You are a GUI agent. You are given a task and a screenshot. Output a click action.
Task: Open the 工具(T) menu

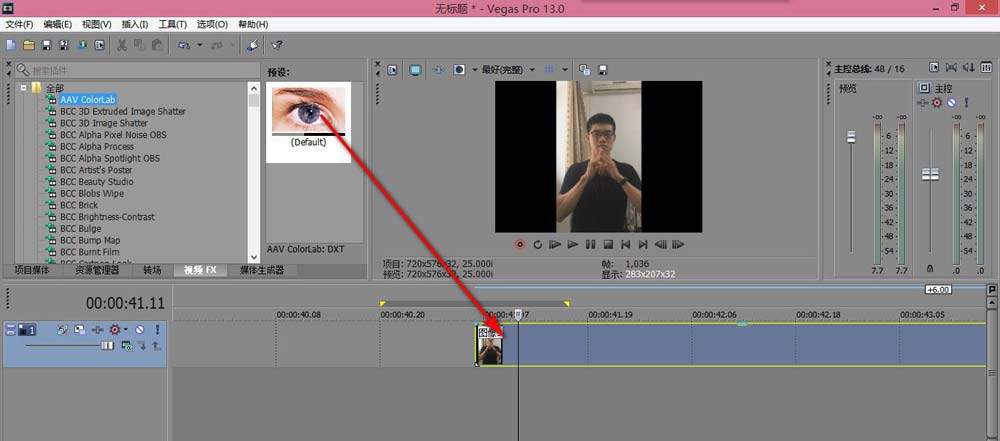(172, 24)
